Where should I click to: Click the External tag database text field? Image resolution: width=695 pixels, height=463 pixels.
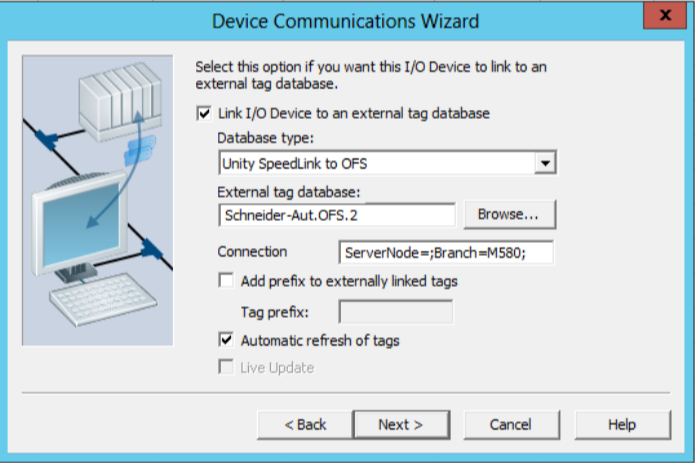click(337, 215)
